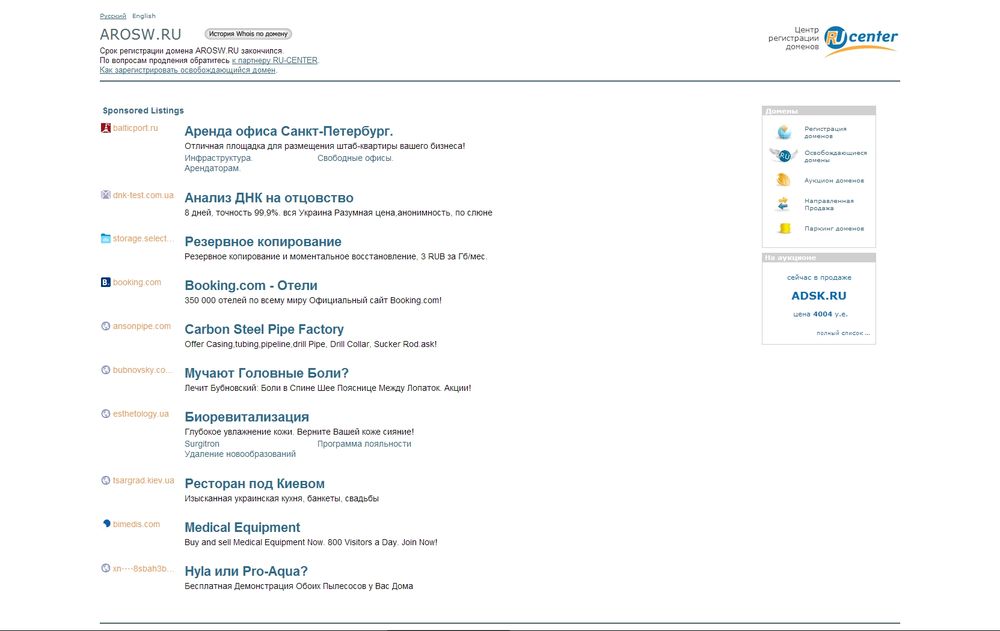Click the xn----8sbah3b globe icon

106,568
